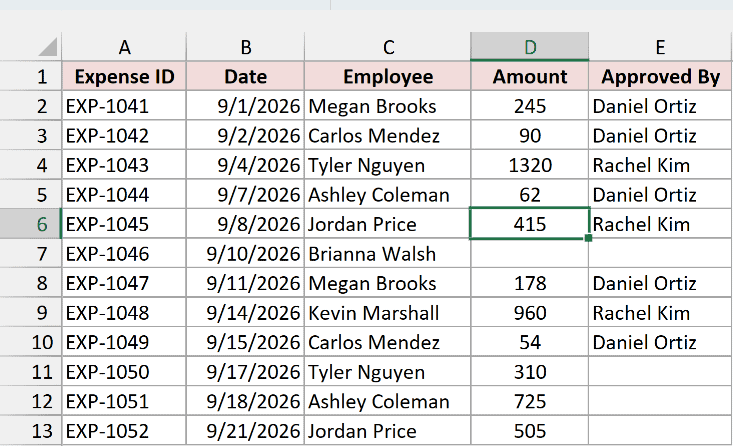
Task: Select cell containing EXP-1051
Action: pyautogui.click(x=124, y=401)
